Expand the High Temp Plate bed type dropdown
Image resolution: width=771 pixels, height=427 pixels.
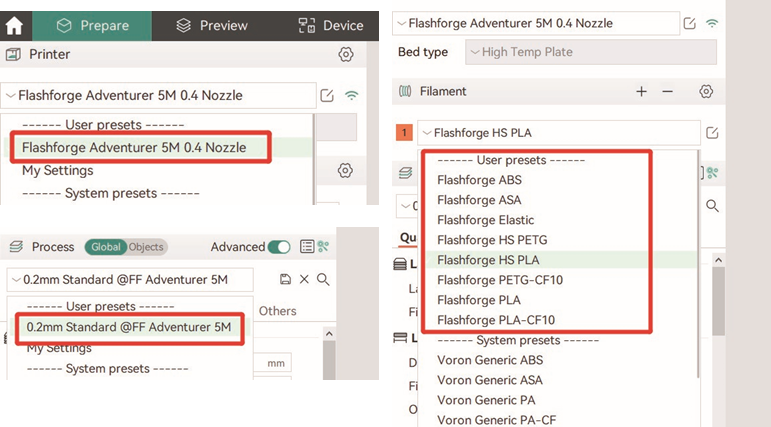tap(591, 52)
